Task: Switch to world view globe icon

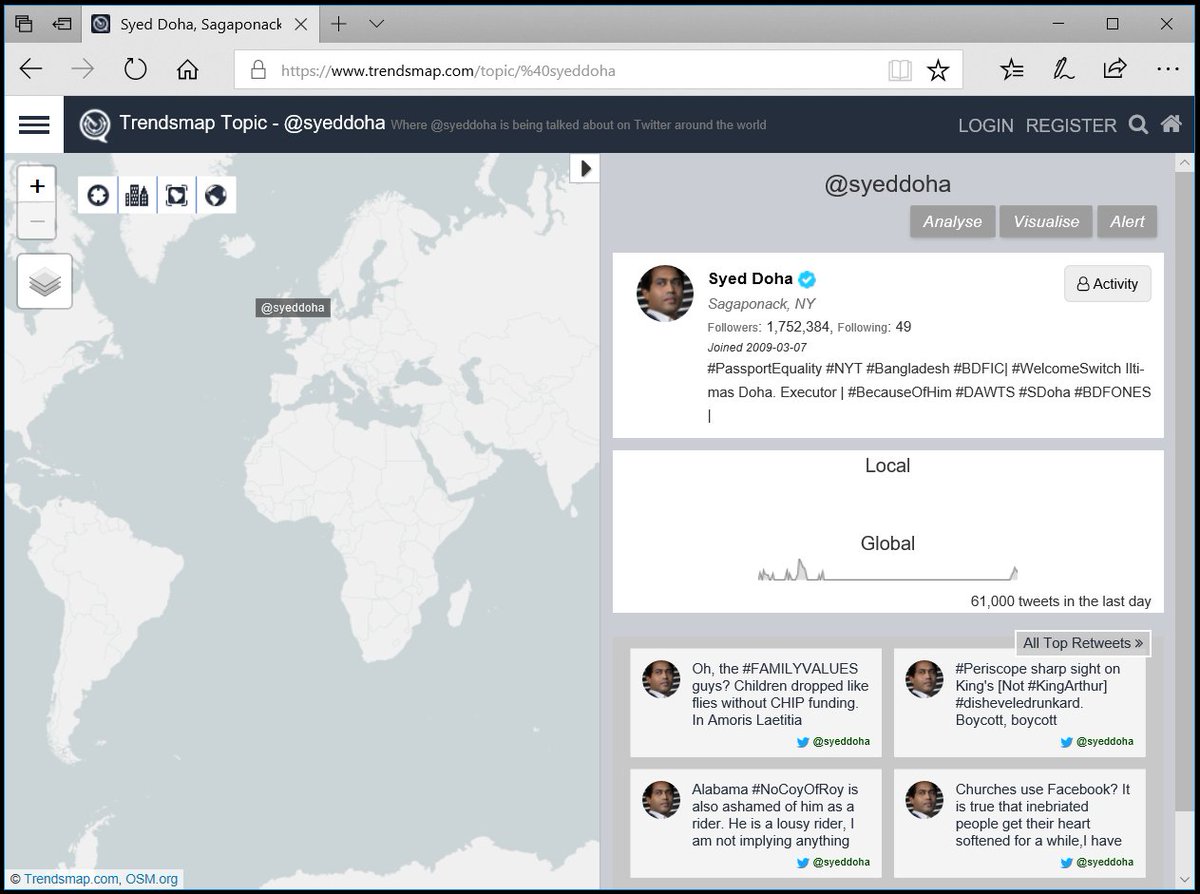Action: click(x=216, y=195)
